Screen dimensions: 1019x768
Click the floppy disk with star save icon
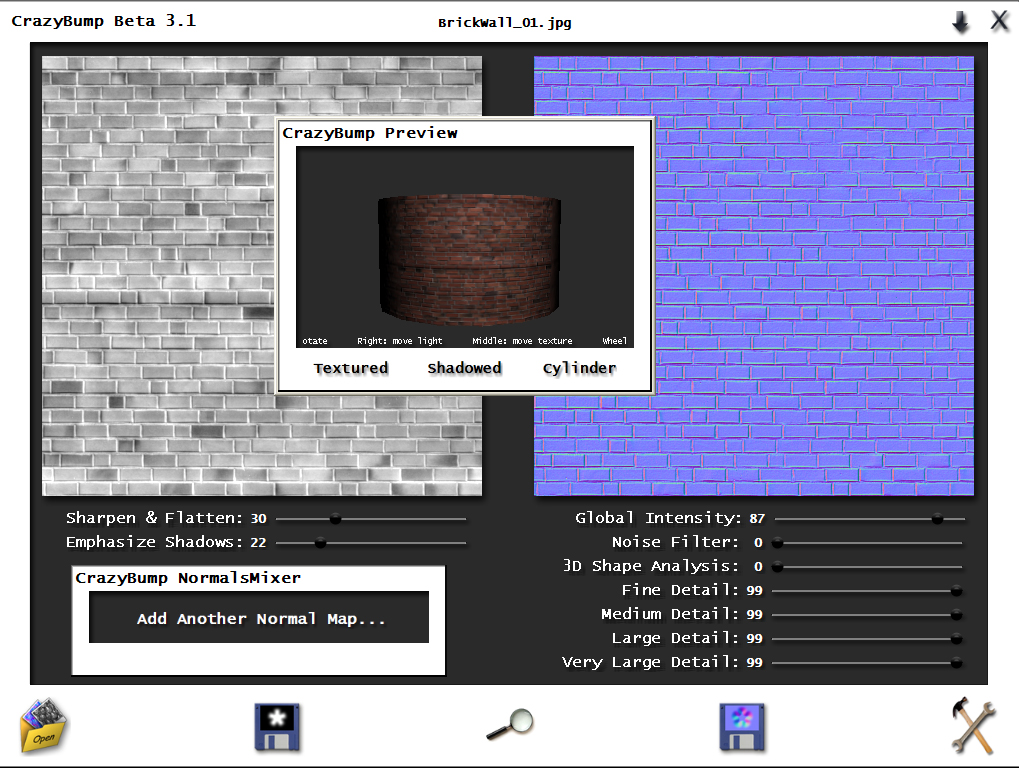[277, 727]
